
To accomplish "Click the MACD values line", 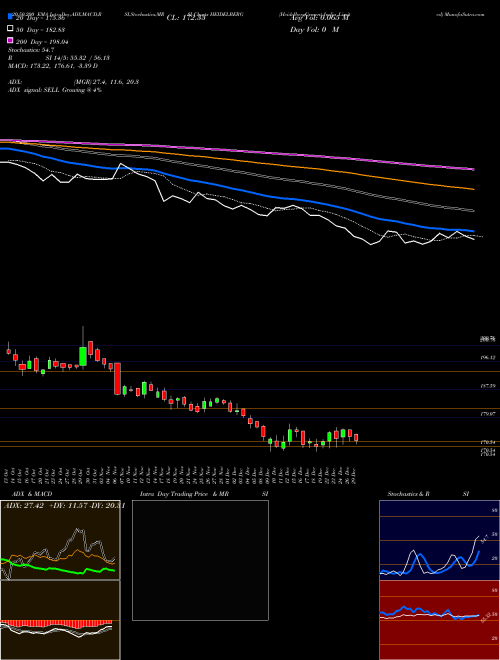I will (x=53, y=66).
